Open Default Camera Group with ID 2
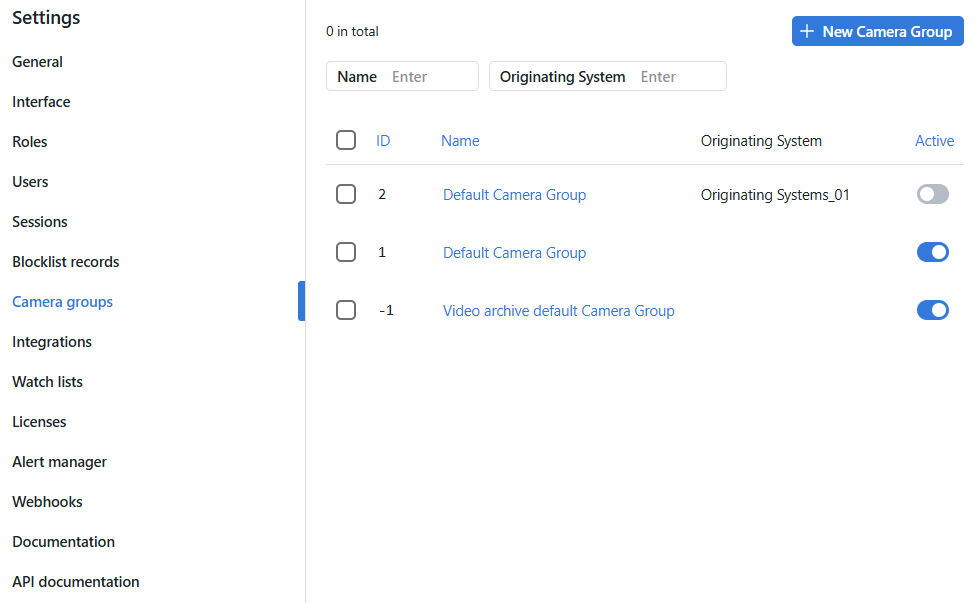 tap(514, 195)
